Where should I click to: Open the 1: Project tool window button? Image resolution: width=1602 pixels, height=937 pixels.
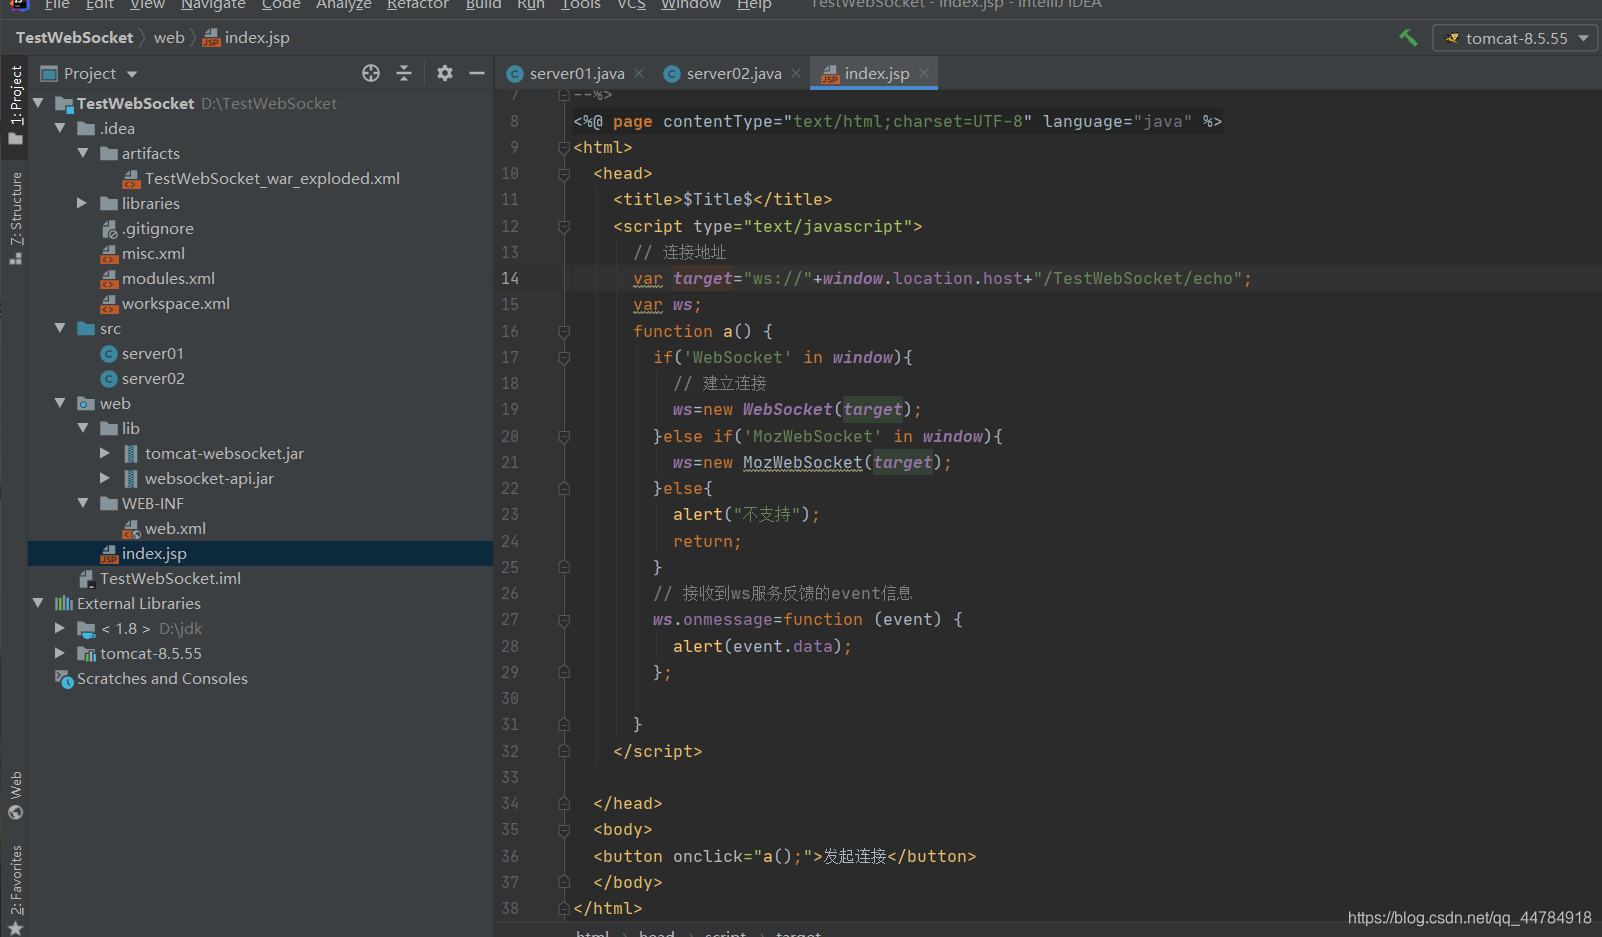click(x=15, y=105)
